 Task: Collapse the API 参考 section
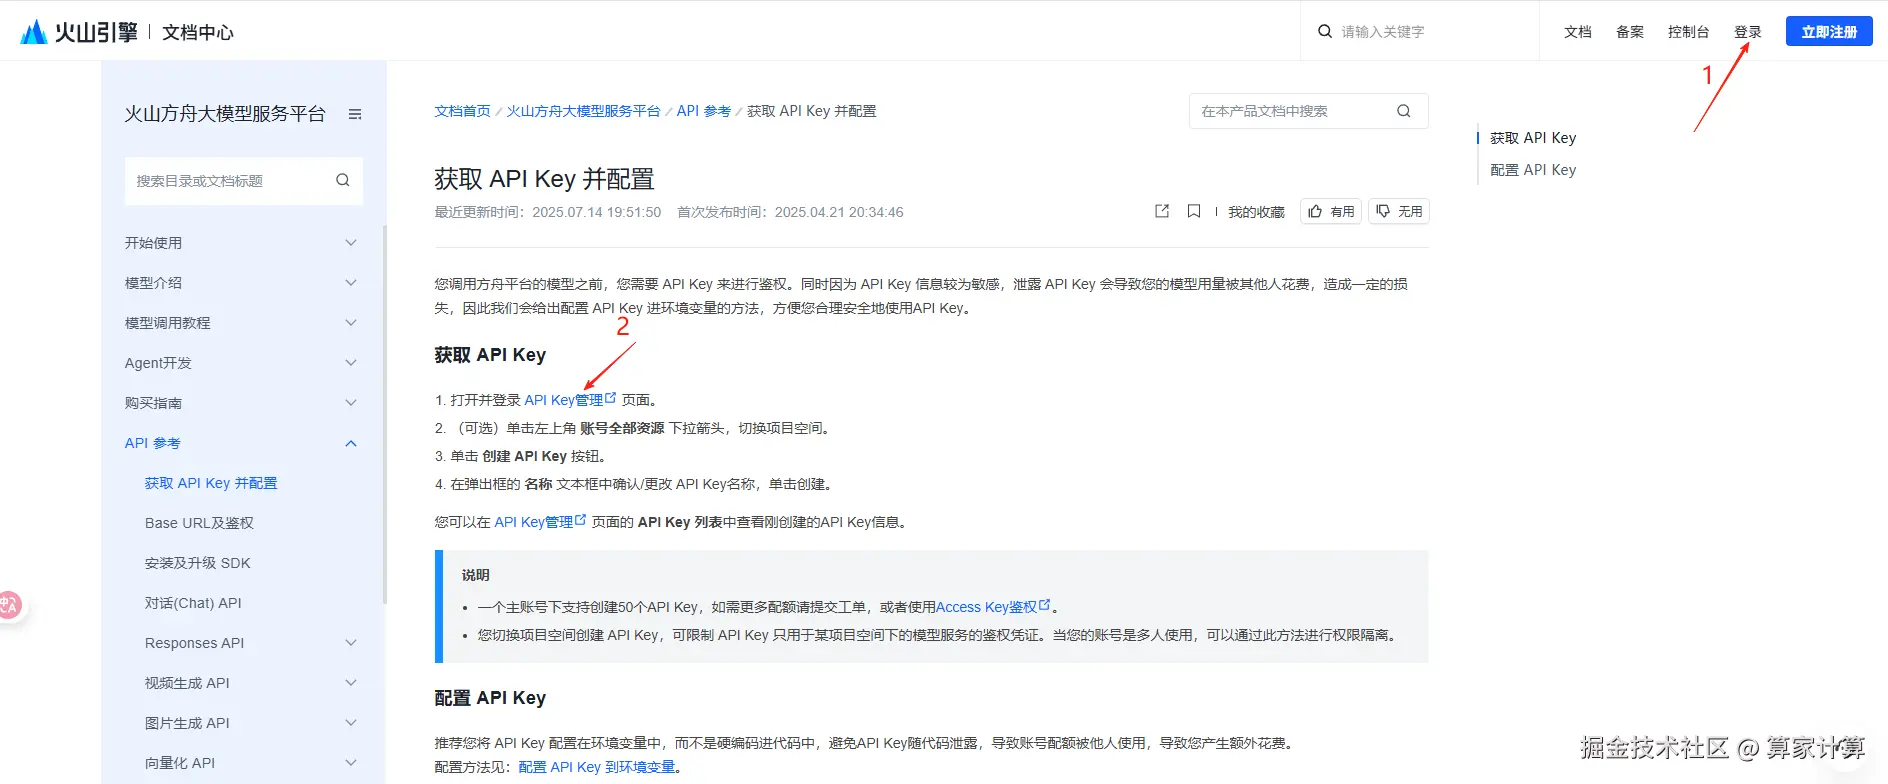pyautogui.click(x=351, y=443)
